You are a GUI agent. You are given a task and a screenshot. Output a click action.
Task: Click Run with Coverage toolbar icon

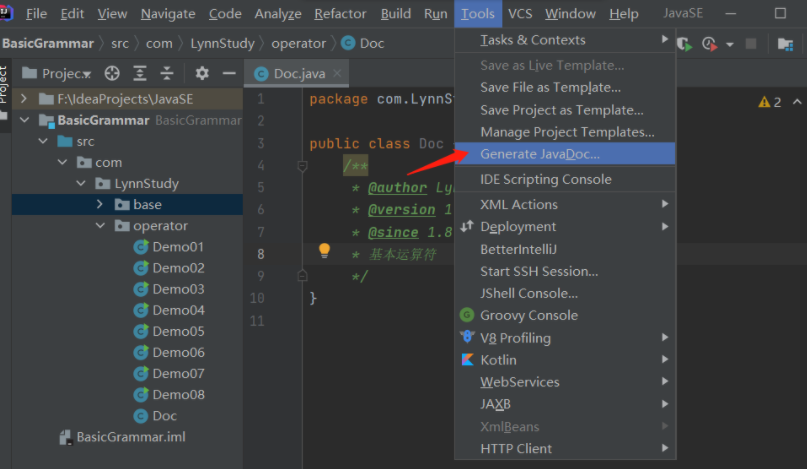click(685, 44)
